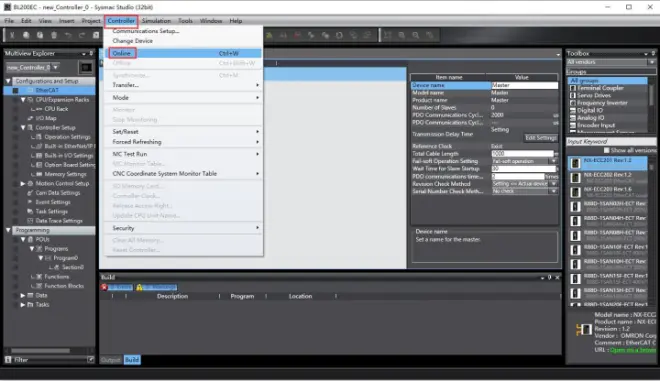Image resolution: width=660 pixels, height=381 pixels.
Task: Open the MC Test Run submenu
Action: [x=184, y=154]
